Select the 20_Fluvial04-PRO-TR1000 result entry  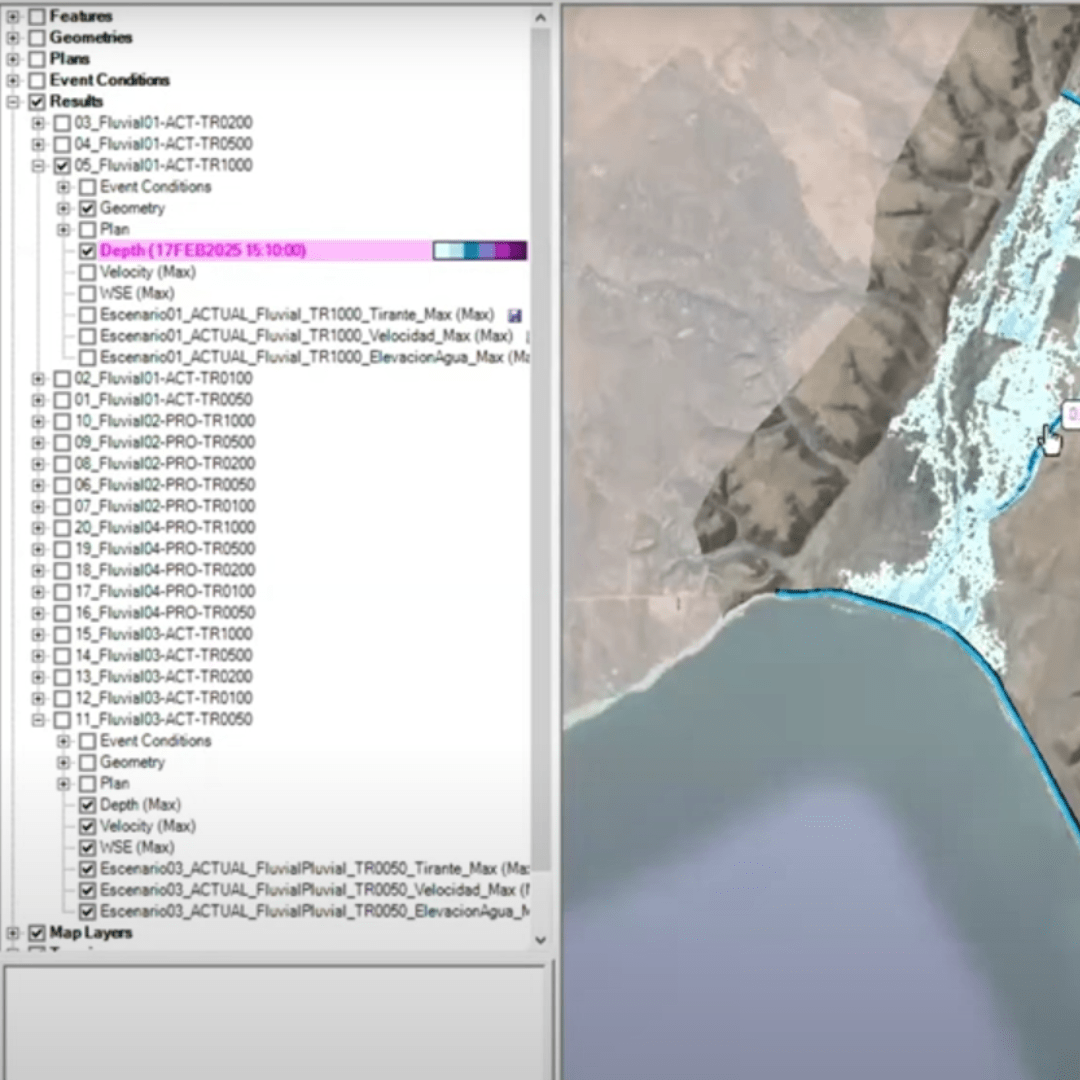click(x=164, y=528)
